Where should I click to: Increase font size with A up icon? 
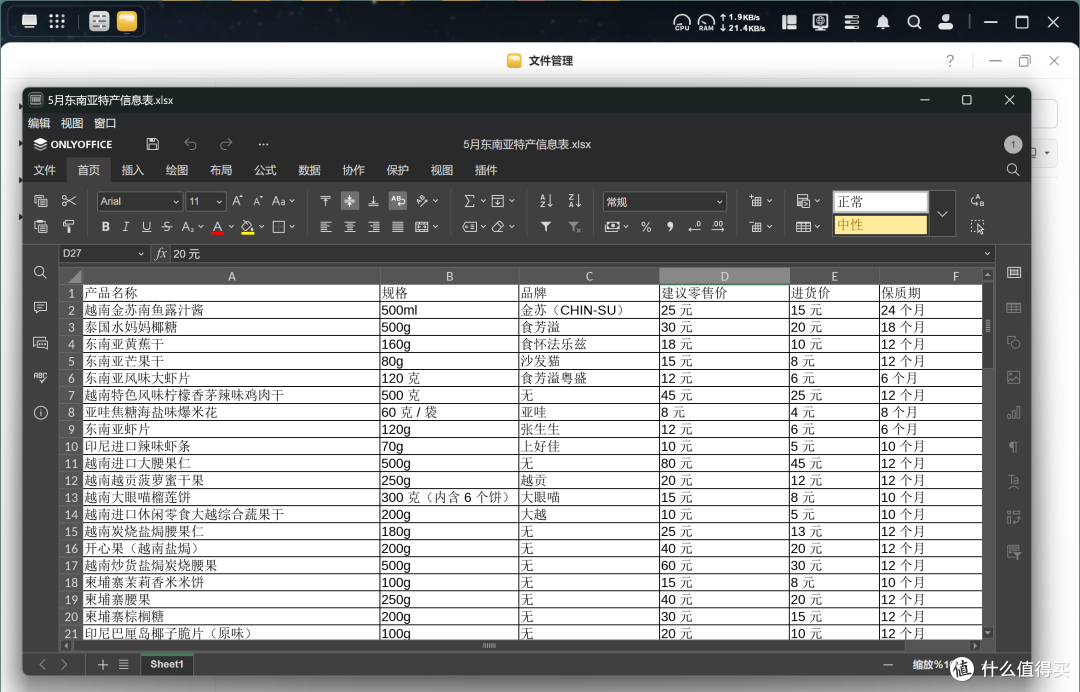pyautogui.click(x=237, y=201)
